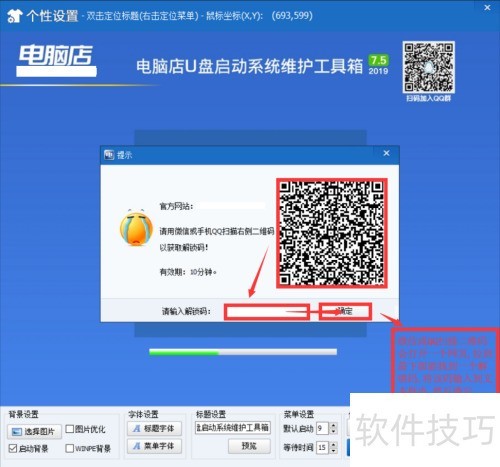This screenshot has height=467, width=500.
Task: Click the unlock QR code in the dialog
Action: [x=332, y=233]
